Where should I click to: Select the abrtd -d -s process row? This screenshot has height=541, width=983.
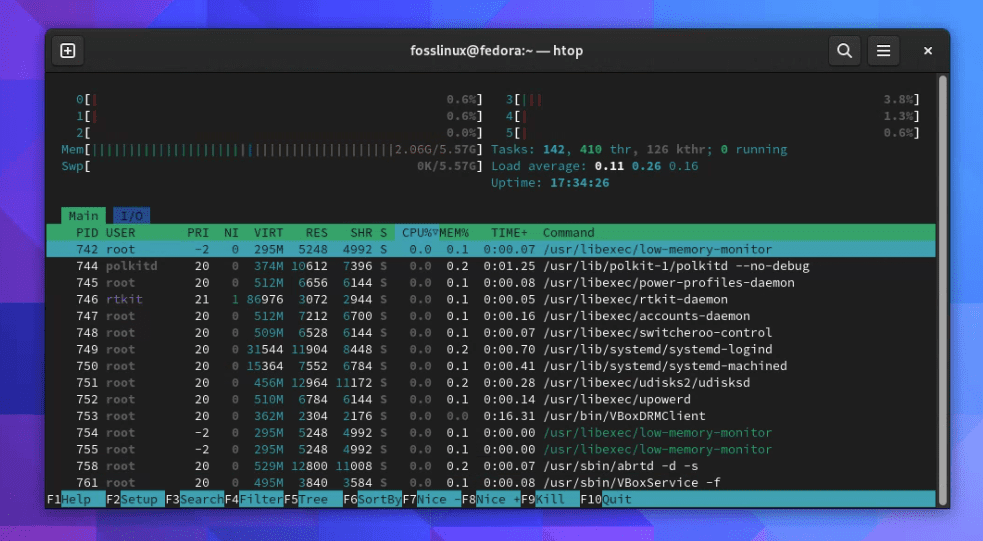click(x=491, y=466)
